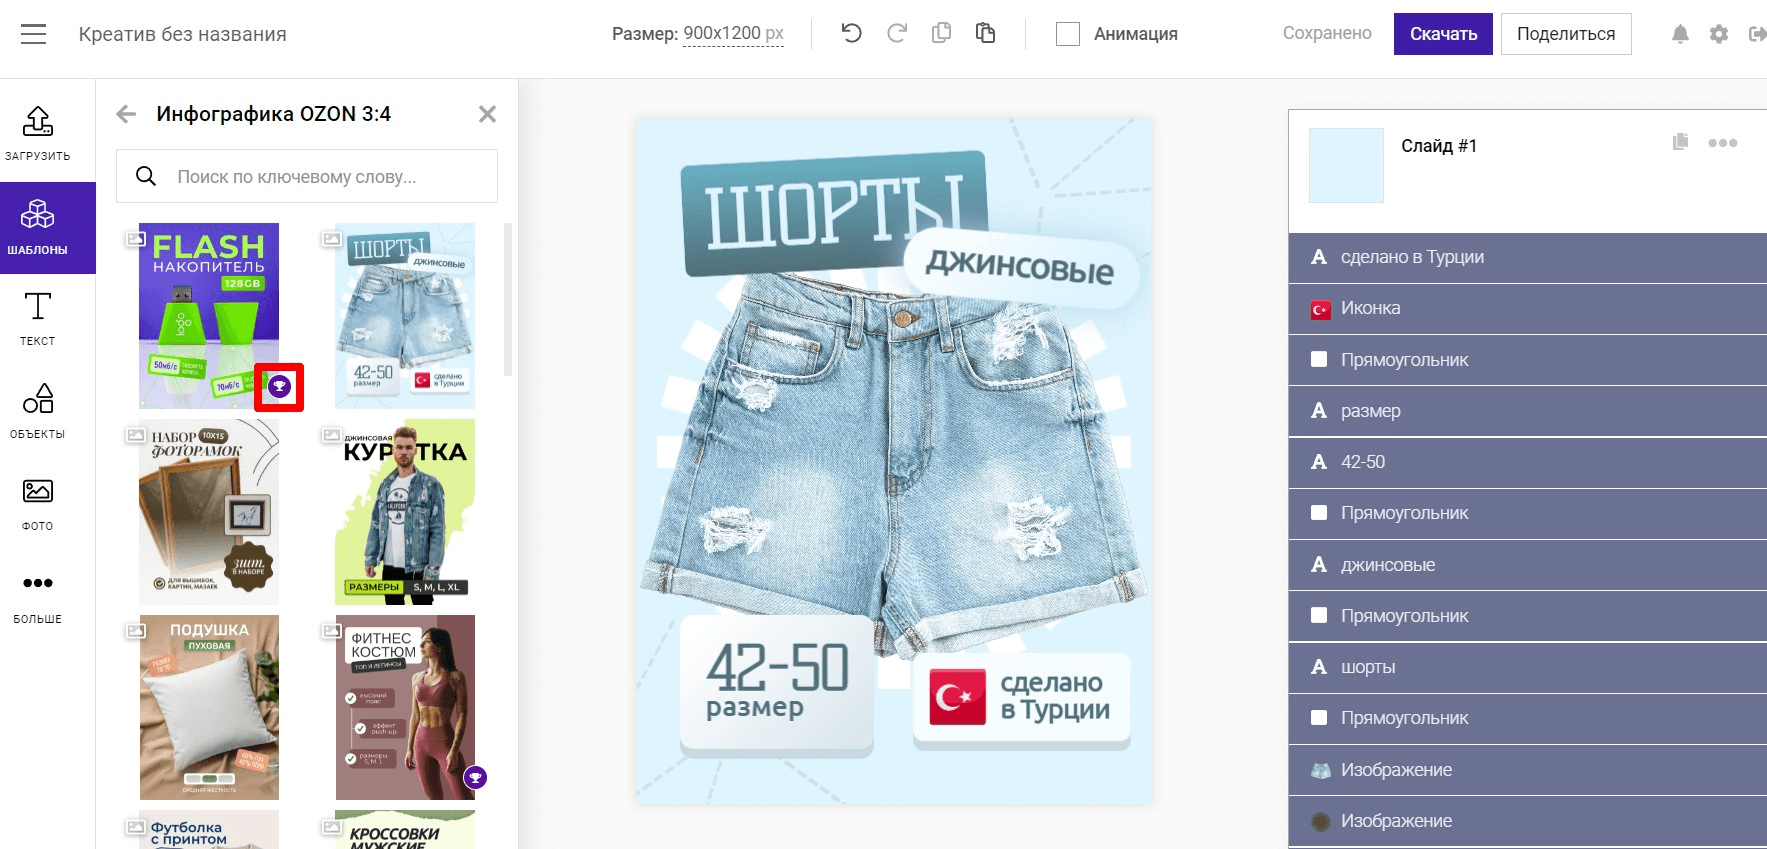Select the 42-50 text layer
The image size is (1767, 849).
[1528, 462]
